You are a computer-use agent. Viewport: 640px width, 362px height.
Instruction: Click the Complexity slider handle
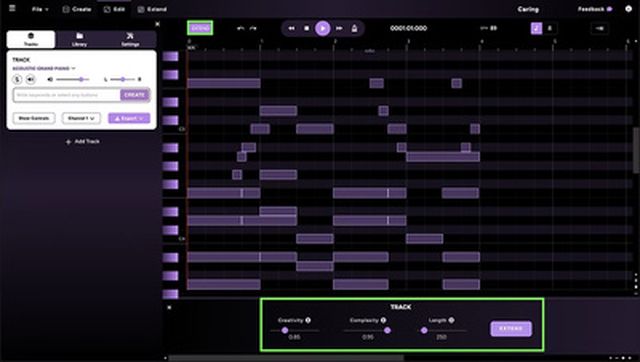tap(387, 330)
